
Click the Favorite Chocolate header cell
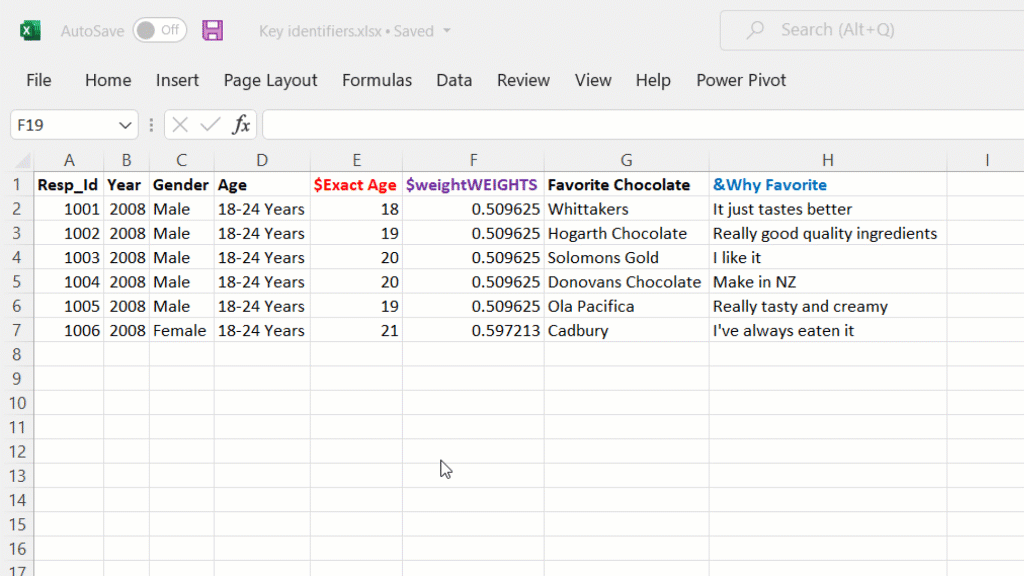pyautogui.click(x=626, y=185)
